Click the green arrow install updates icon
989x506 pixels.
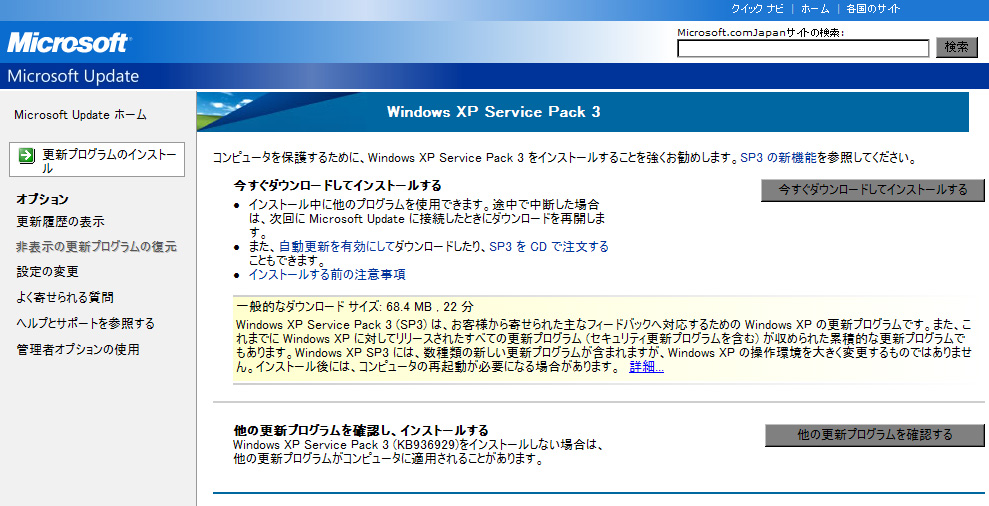[x=26, y=155]
